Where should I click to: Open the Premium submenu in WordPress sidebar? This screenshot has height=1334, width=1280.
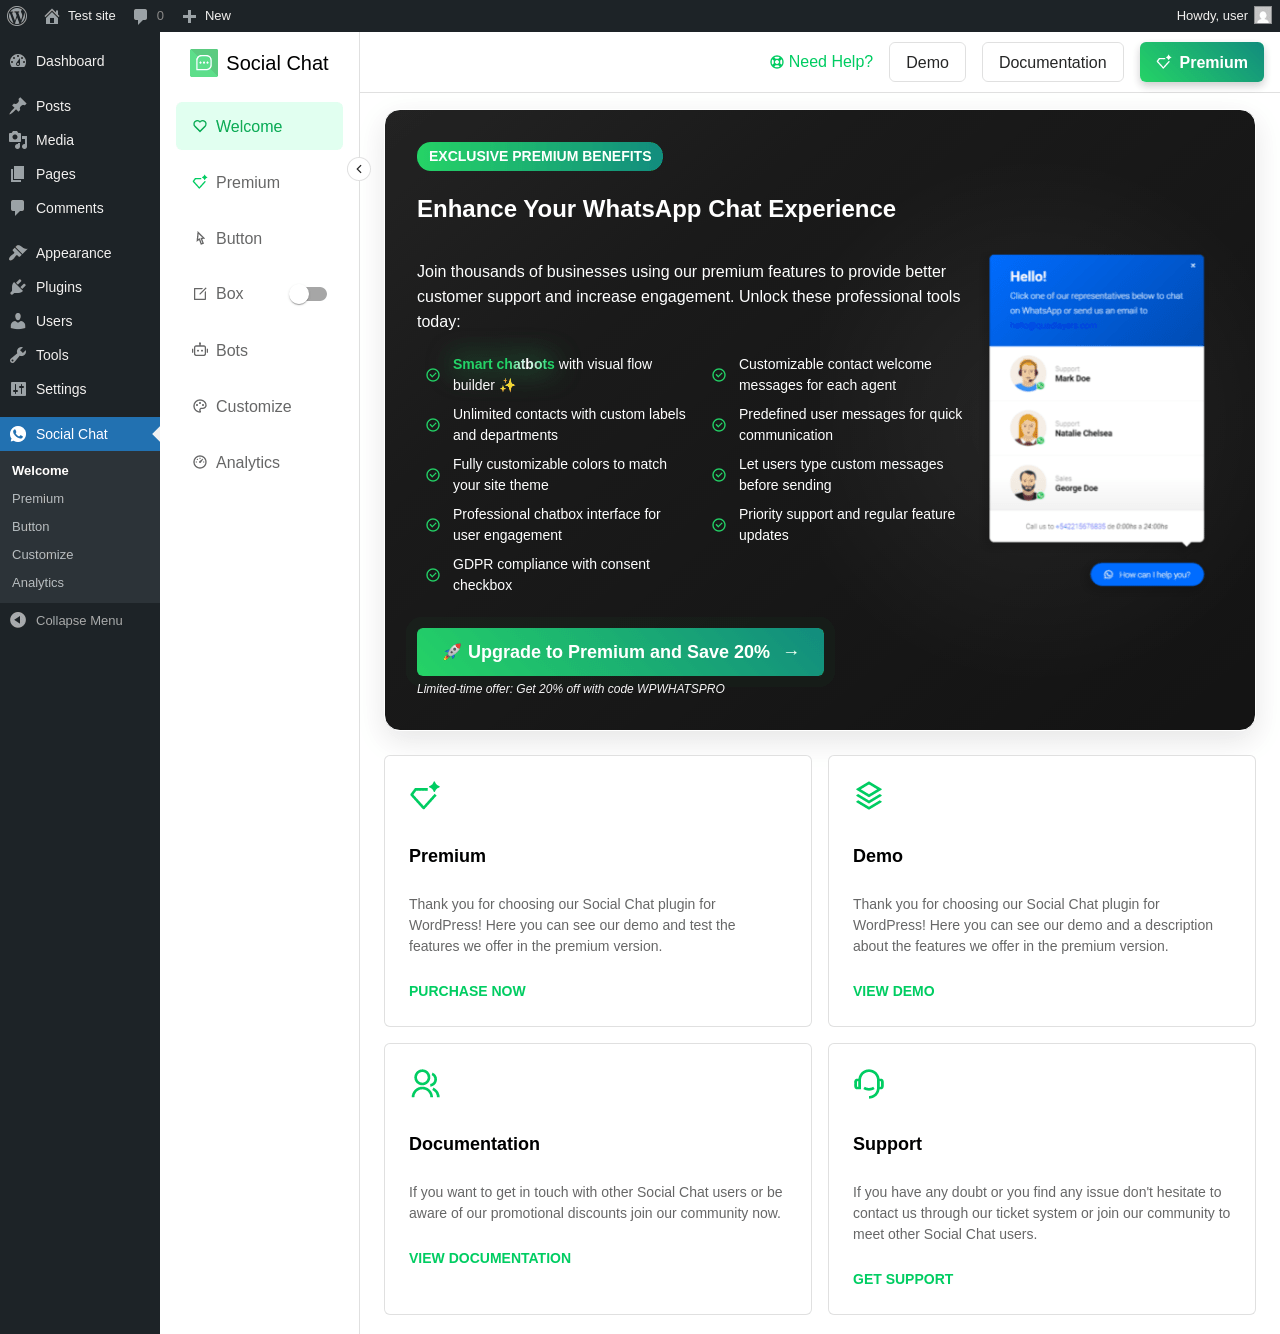click(x=80, y=499)
